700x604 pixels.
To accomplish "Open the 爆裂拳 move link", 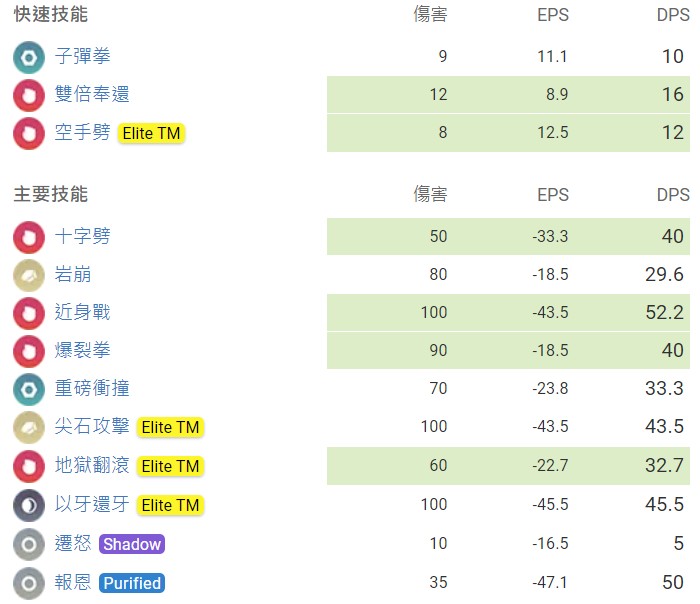I will pos(82,351).
